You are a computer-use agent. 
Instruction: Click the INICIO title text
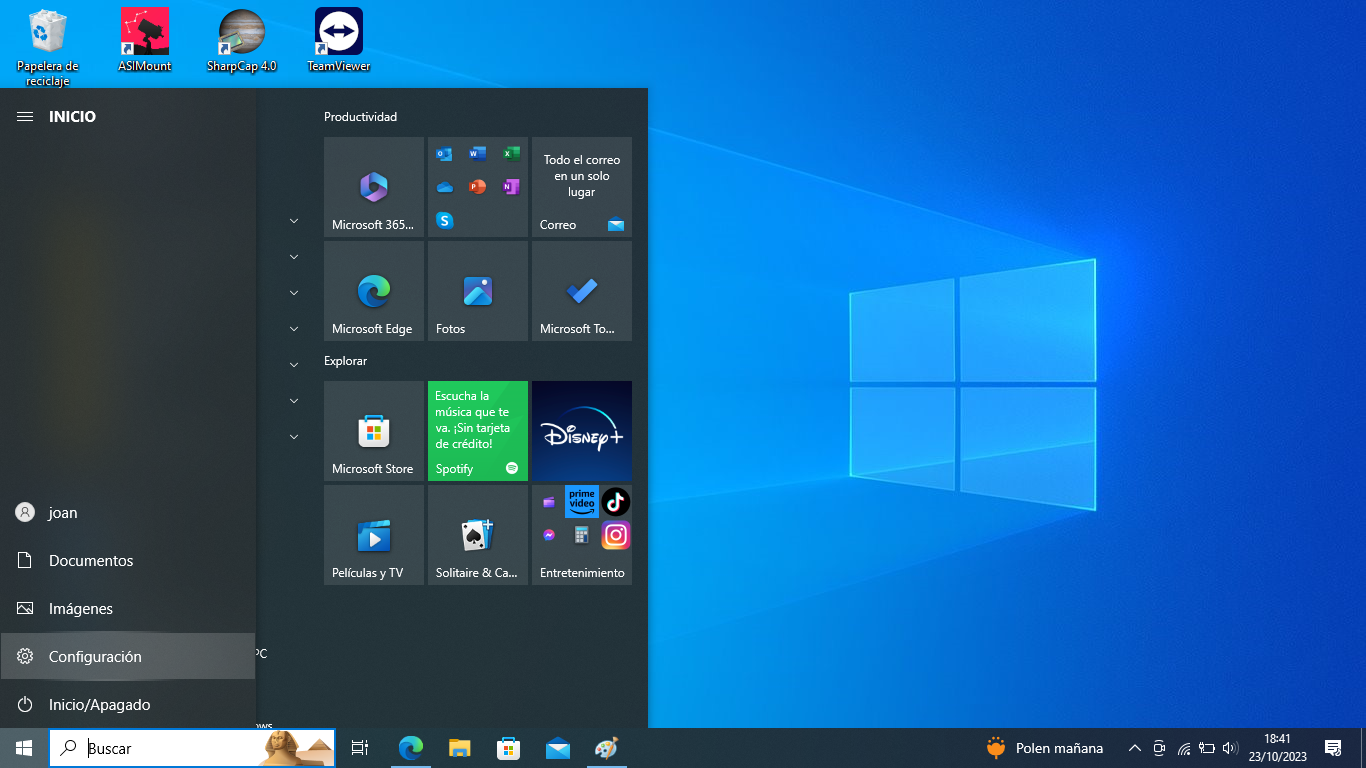72,117
